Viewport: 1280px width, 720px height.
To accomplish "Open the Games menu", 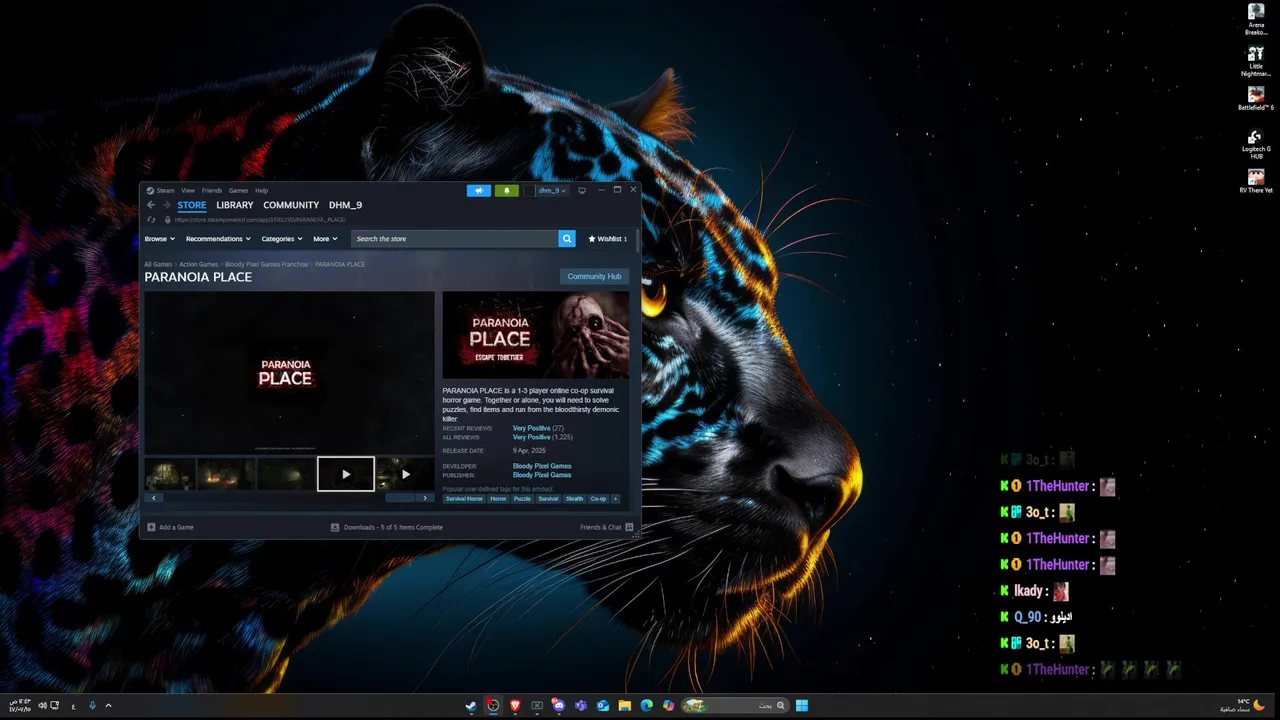I will pos(238,190).
